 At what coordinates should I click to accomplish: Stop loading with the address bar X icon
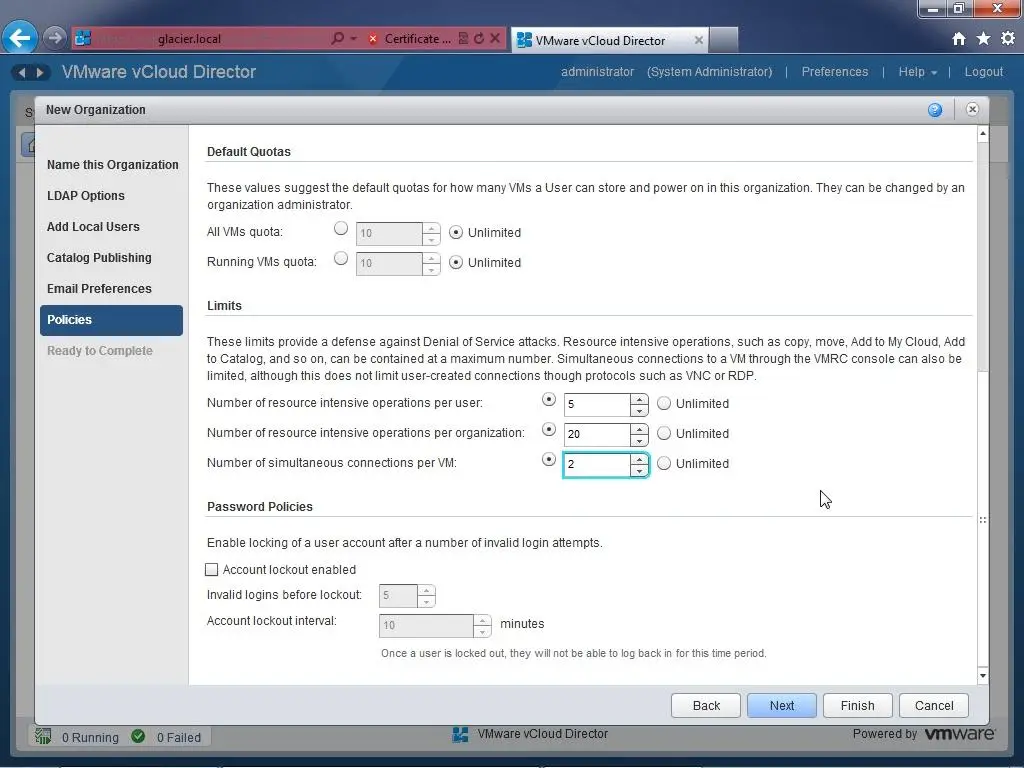[x=495, y=39]
